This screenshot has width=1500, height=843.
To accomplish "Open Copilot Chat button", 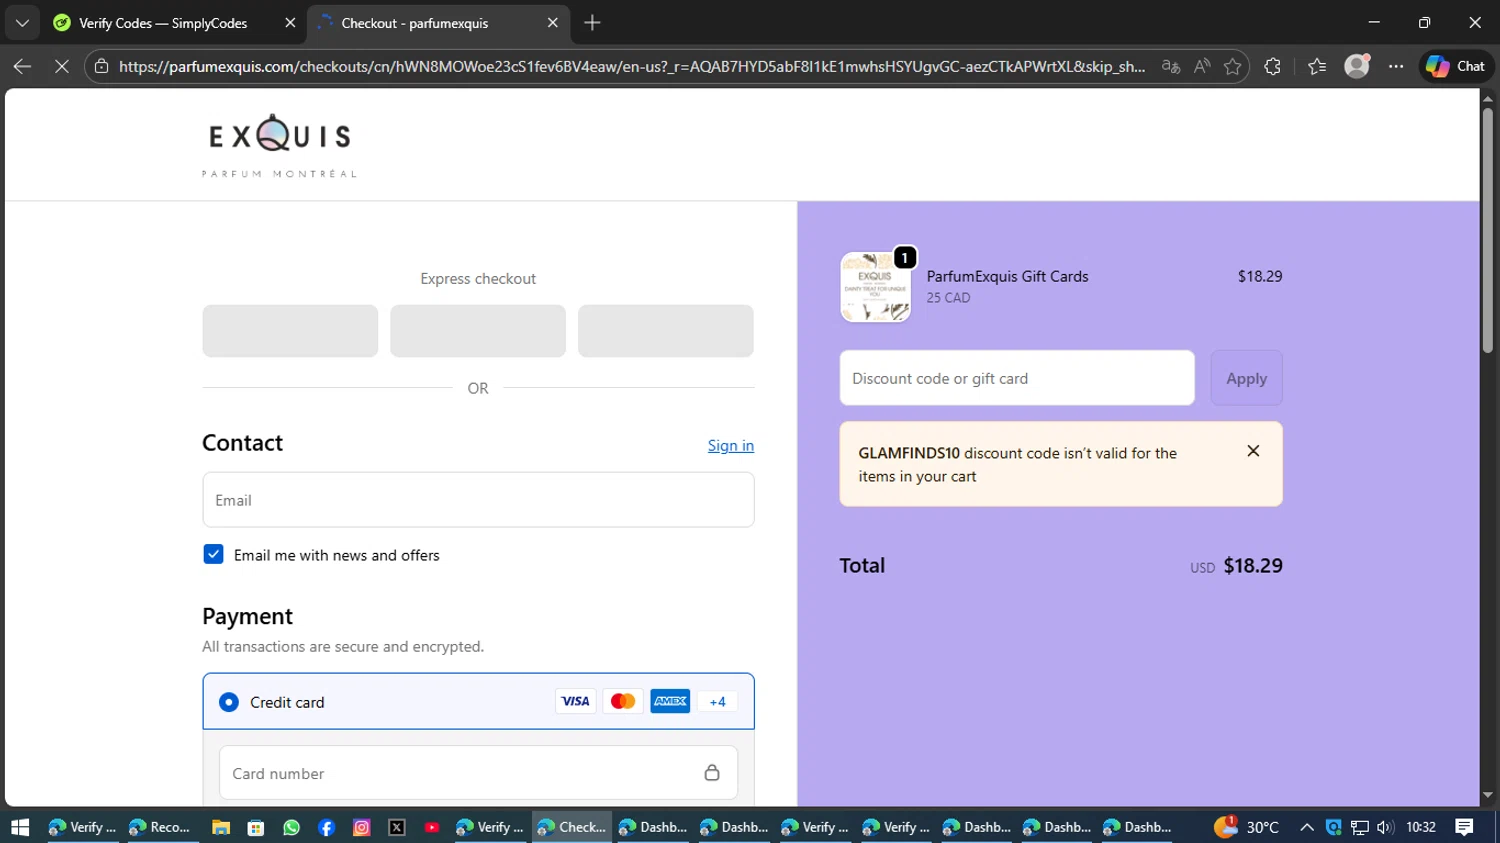I will [x=1456, y=66].
